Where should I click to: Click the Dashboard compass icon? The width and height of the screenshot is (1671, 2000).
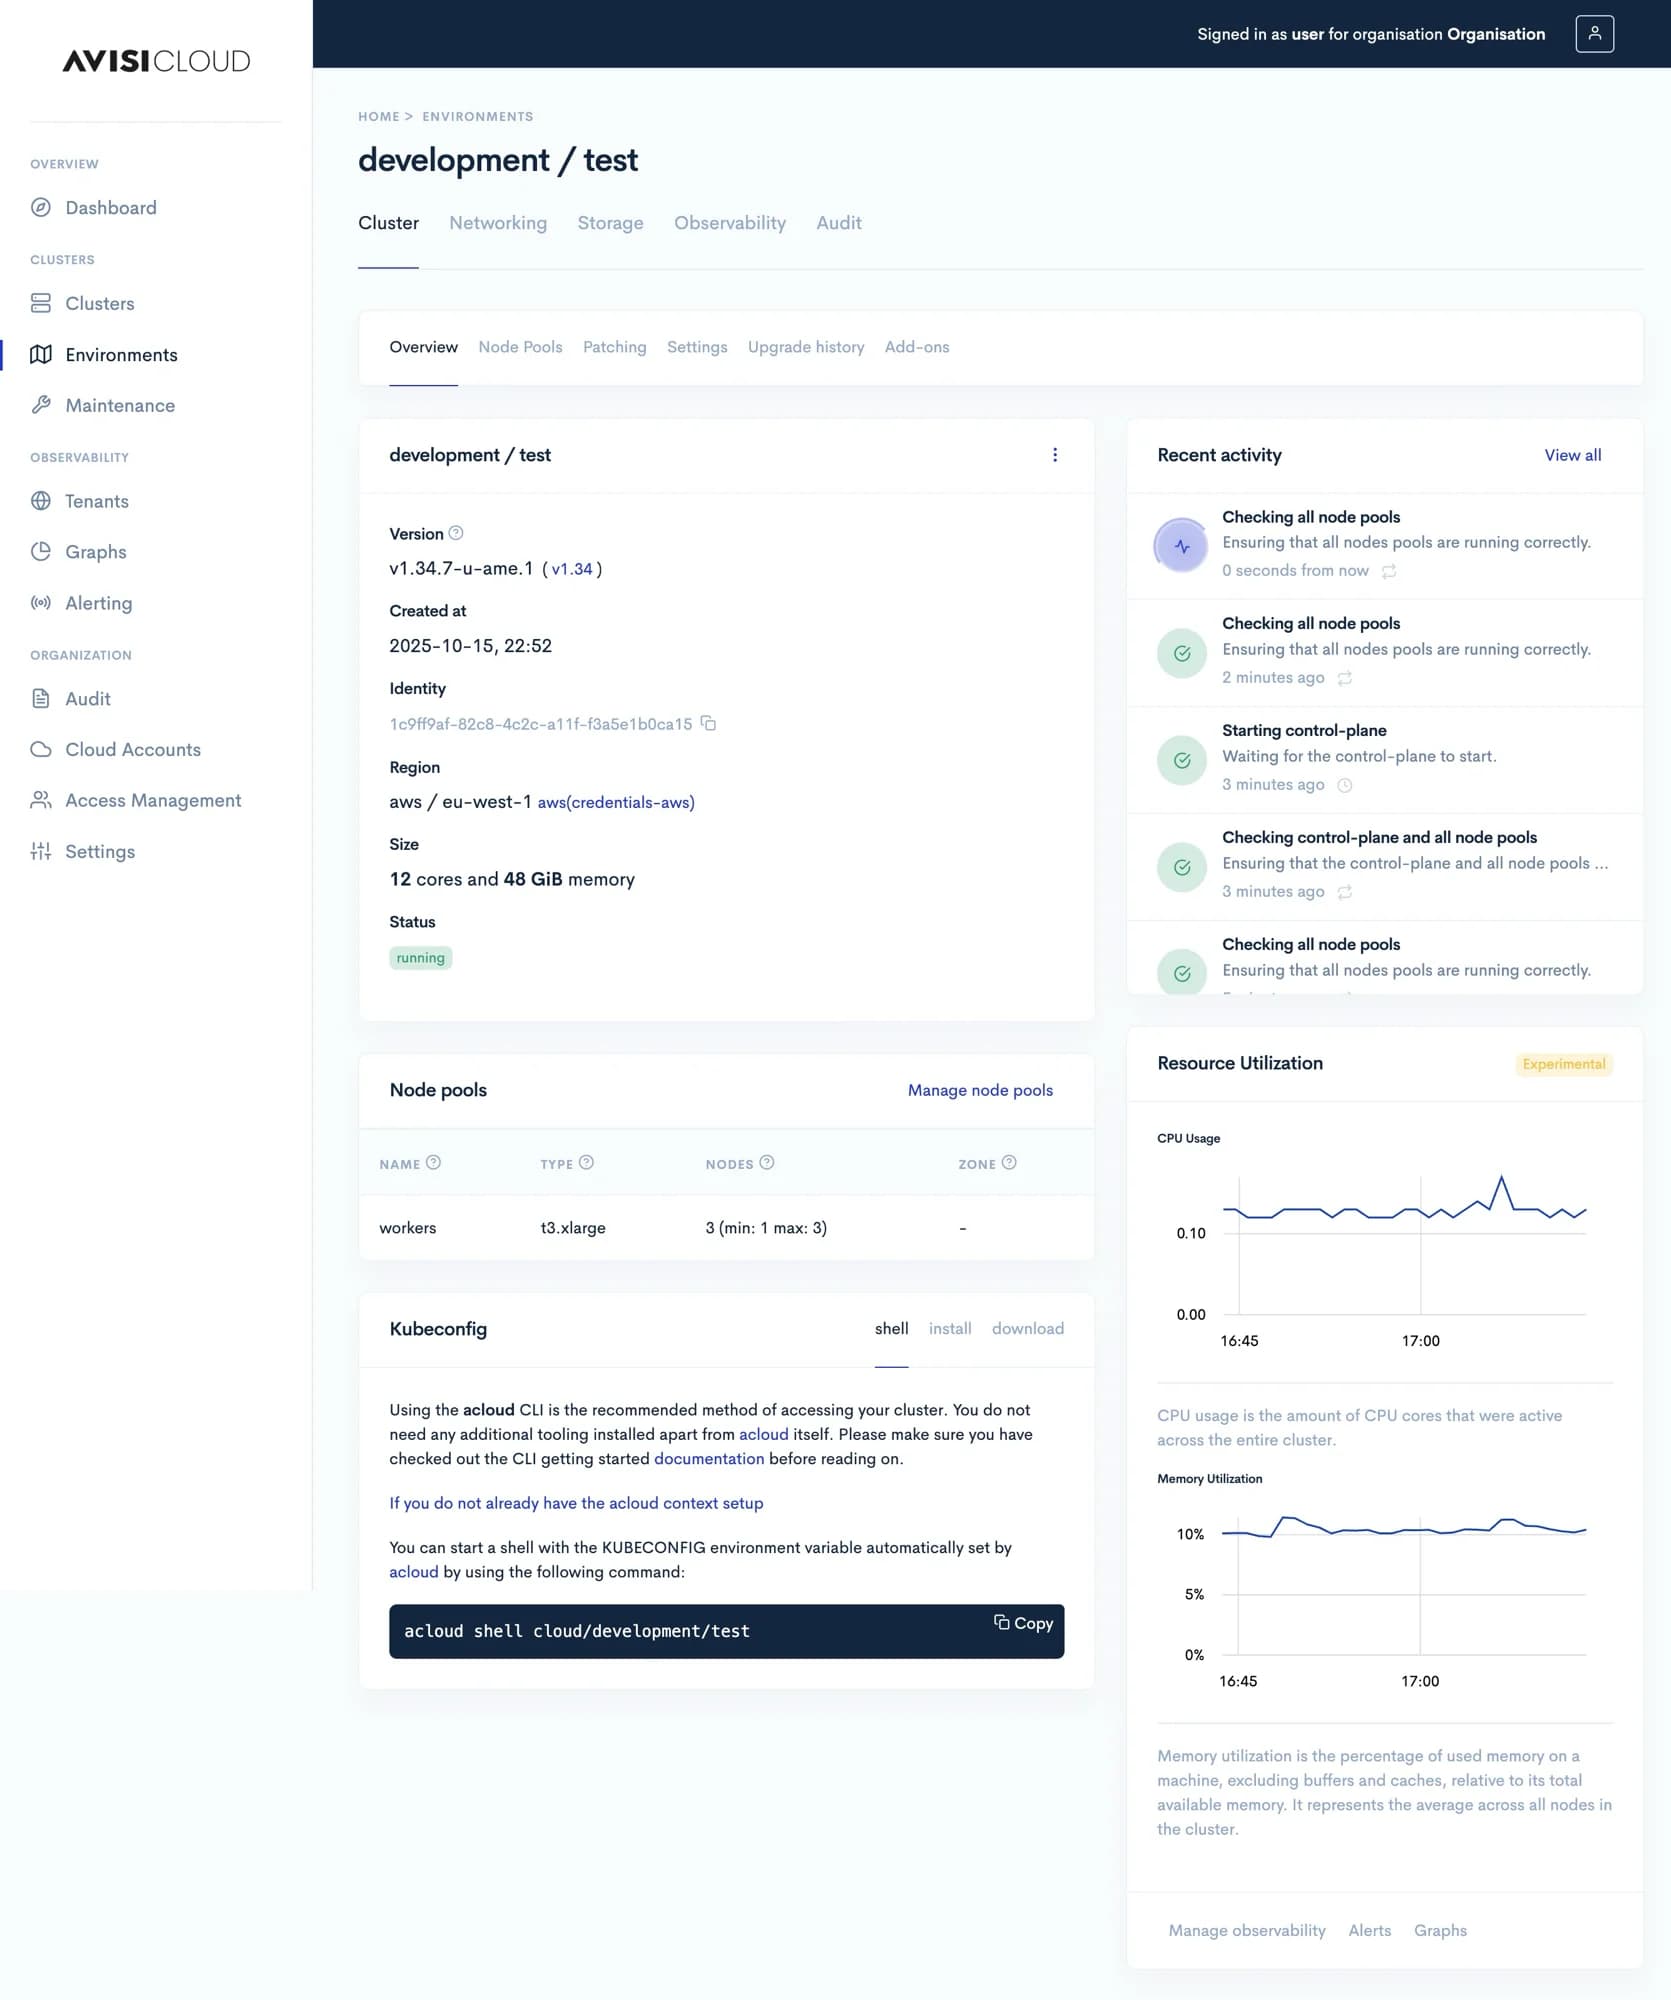coord(41,208)
